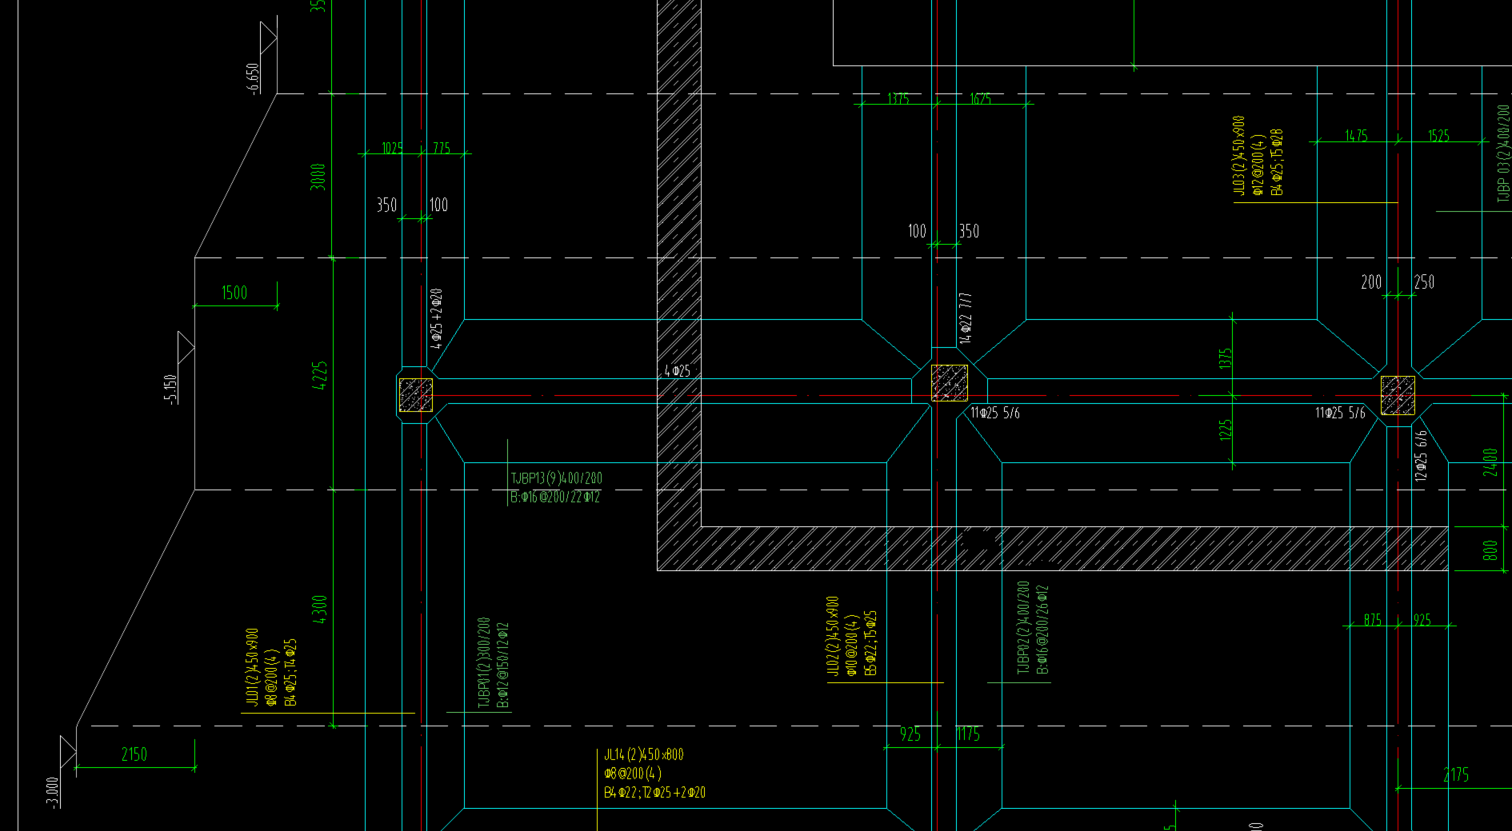Click the TJBP02(2)400/200 footing label
This screenshot has width=1512, height=831.
pos(1023,628)
